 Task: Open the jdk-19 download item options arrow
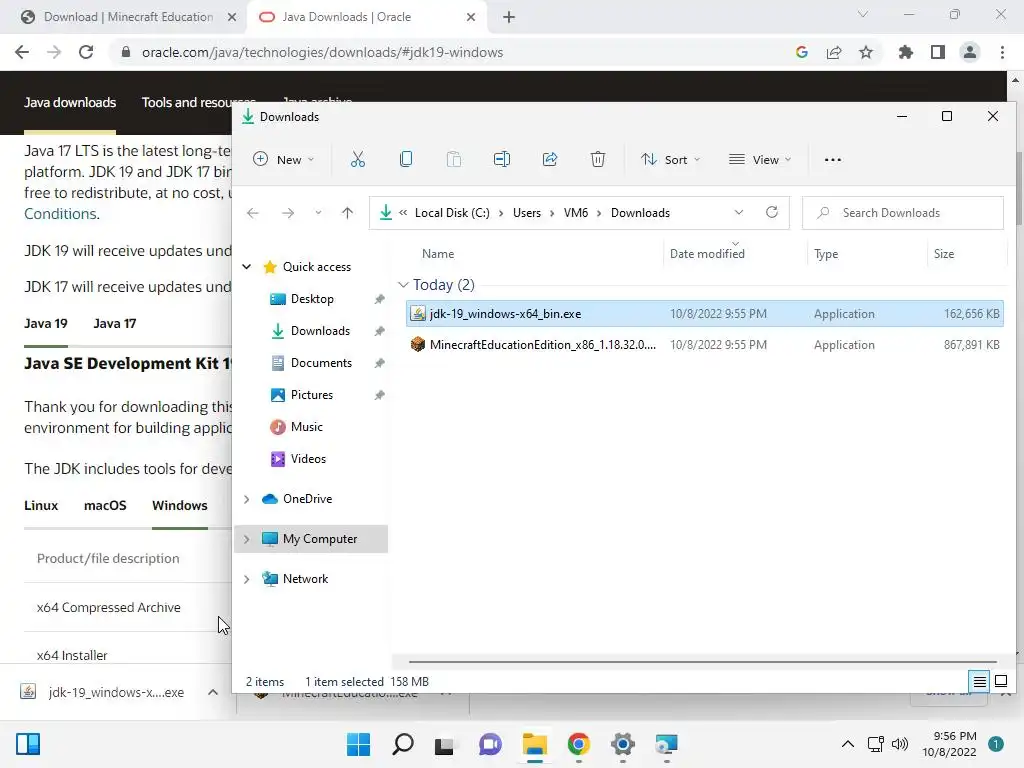click(x=213, y=692)
